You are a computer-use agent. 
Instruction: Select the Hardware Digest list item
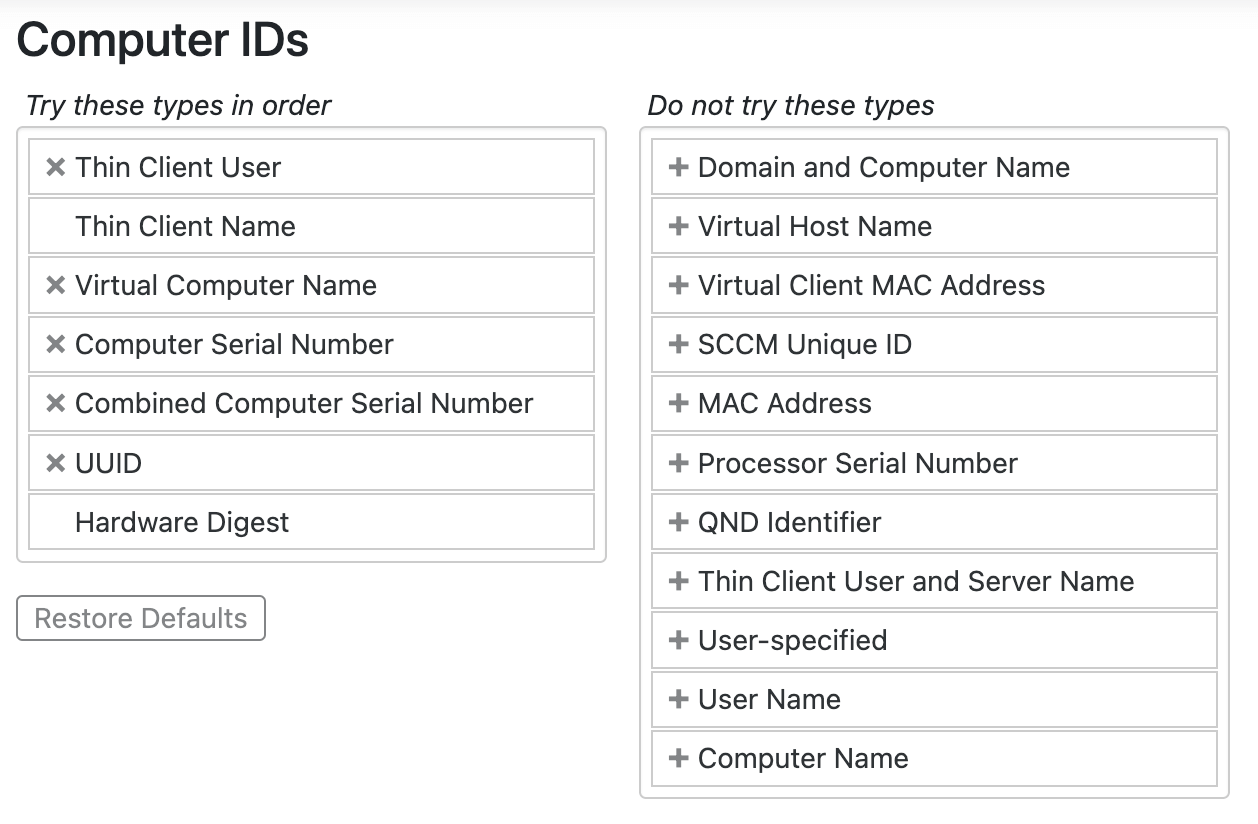[182, 522]
